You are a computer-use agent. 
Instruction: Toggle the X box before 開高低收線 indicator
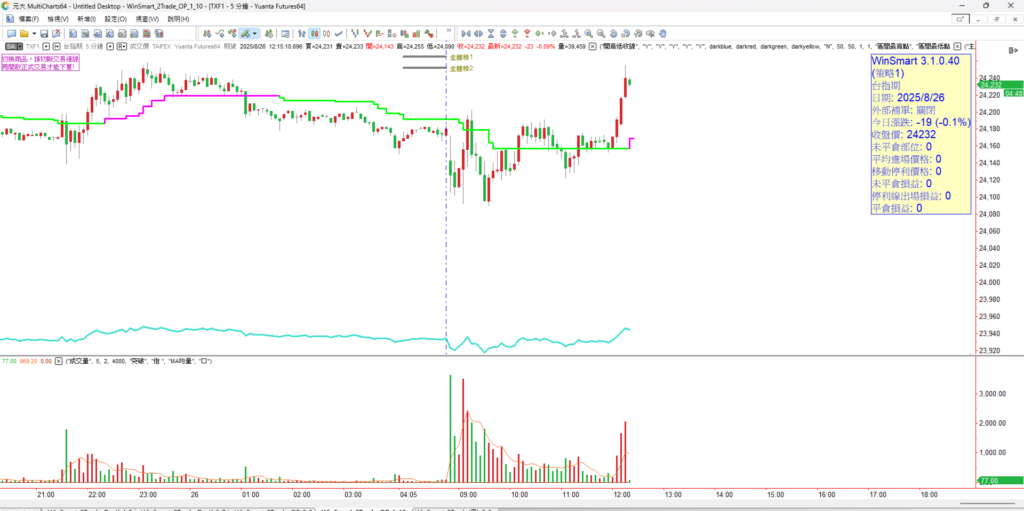(593, 46)
